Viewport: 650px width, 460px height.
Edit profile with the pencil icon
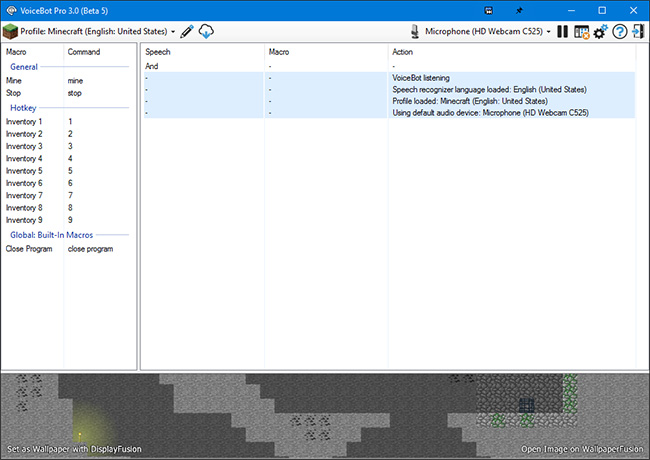click(187, 31)
